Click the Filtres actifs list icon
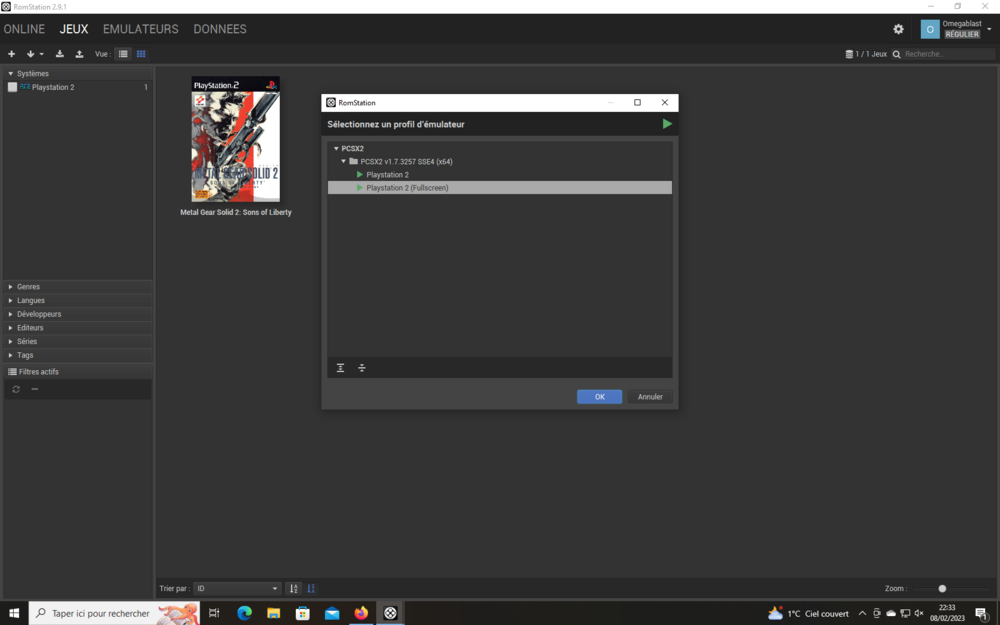The image size is (1000, 625). click(12, 372)
